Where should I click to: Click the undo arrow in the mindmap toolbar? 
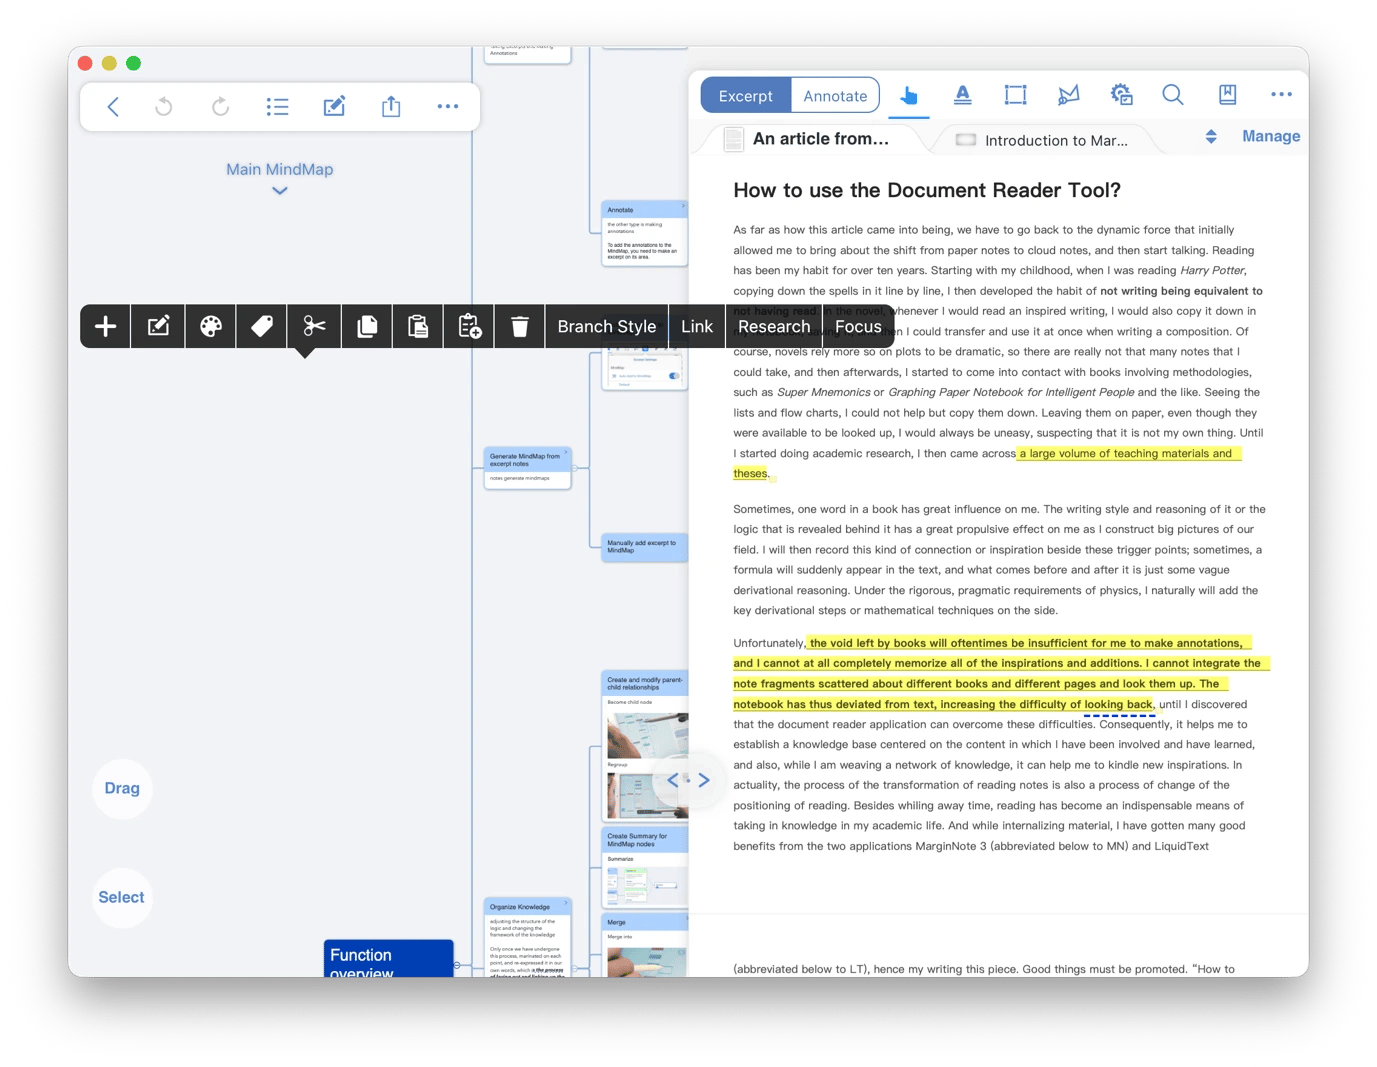tap(164, 107)
